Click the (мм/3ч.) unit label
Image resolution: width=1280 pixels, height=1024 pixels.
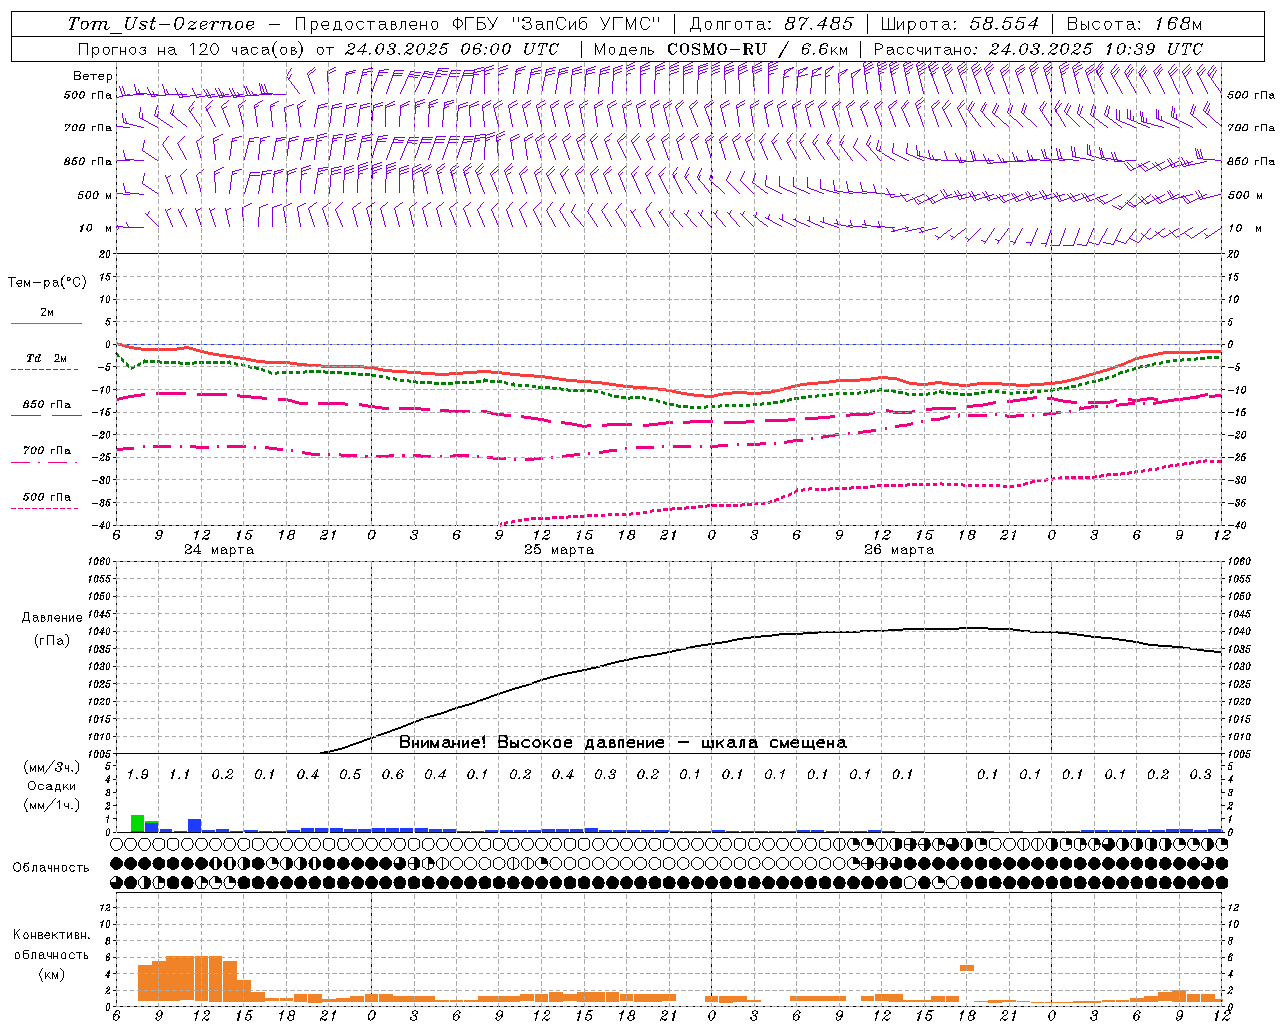pos(50,767)
